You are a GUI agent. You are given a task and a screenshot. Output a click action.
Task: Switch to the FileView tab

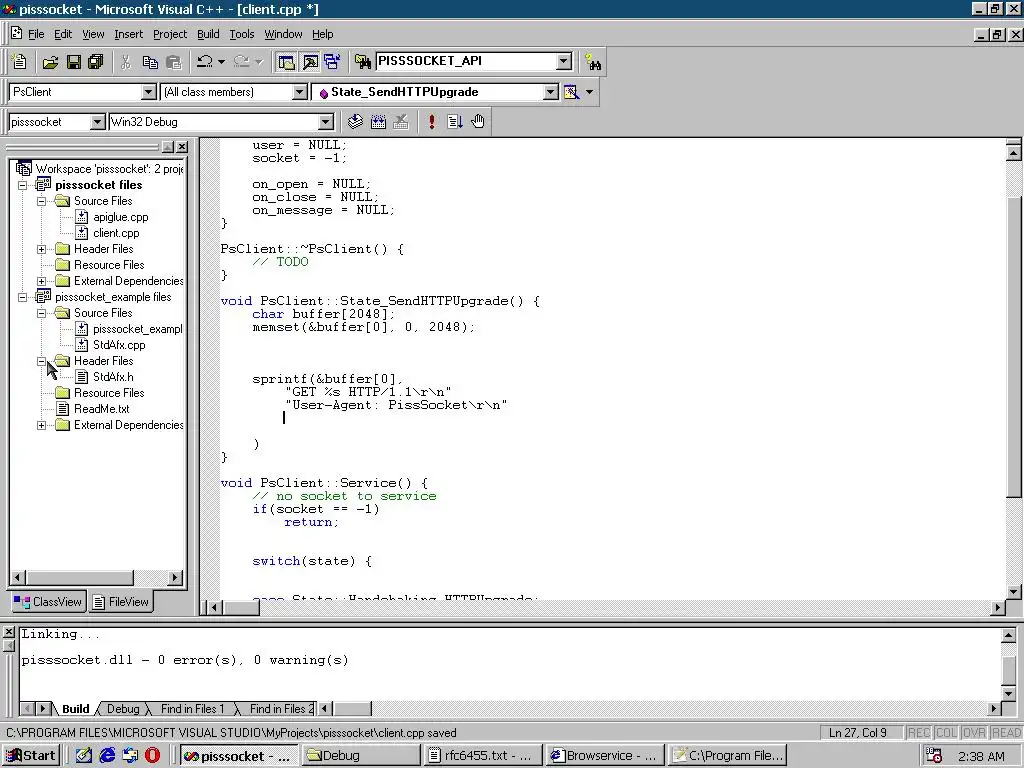pyautogui.click(x=121, y=601)
